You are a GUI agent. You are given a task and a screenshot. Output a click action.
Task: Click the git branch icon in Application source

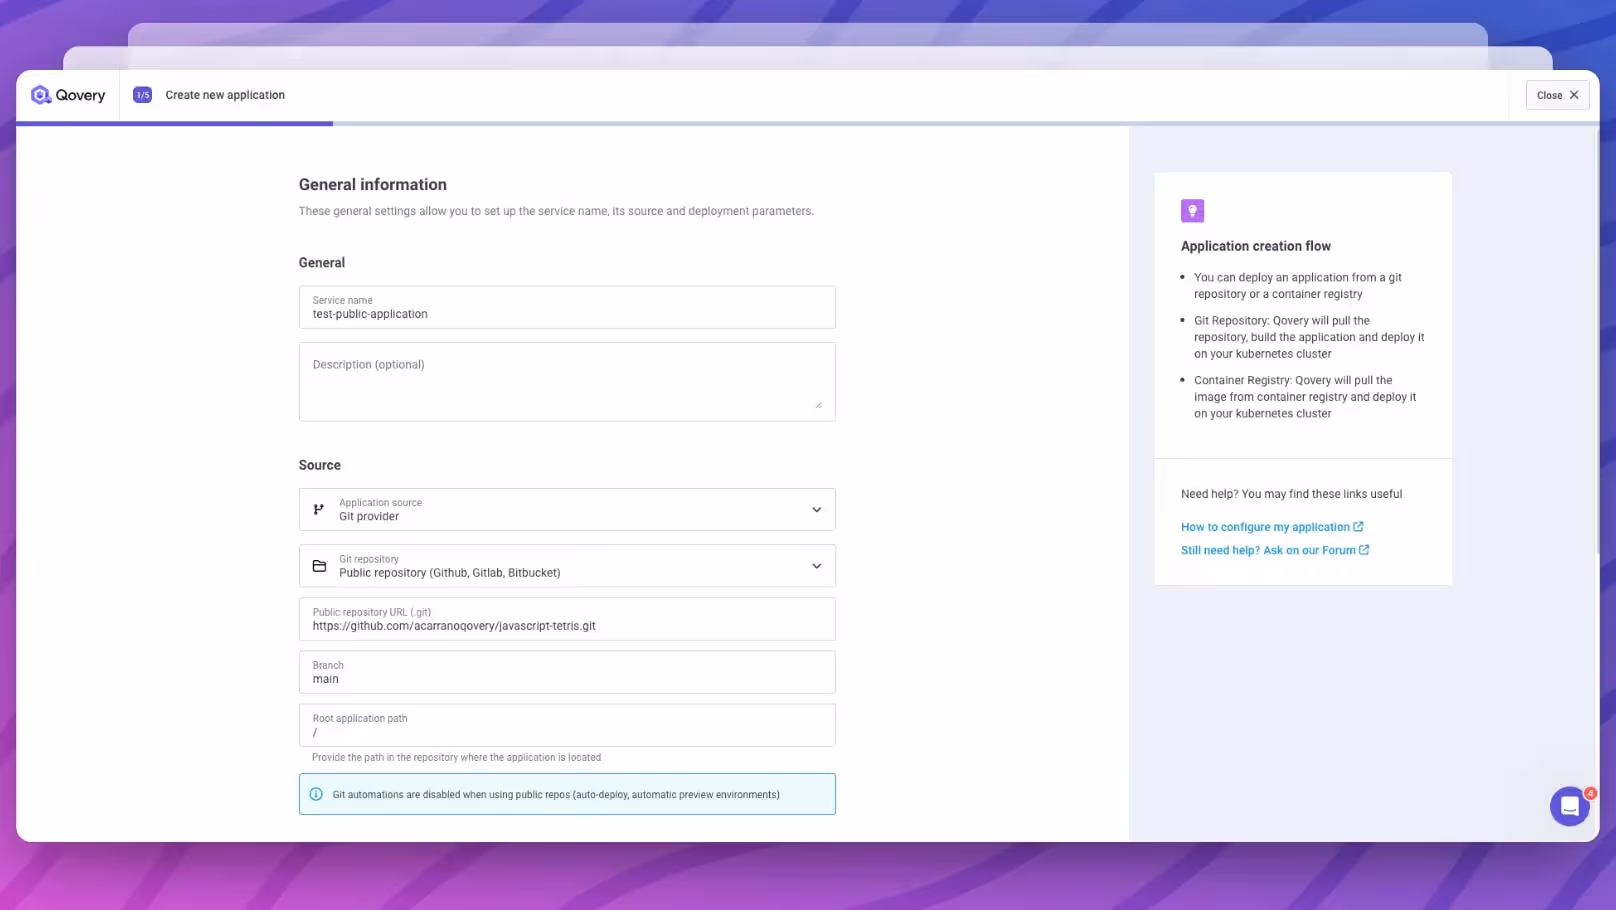(319, 509)
